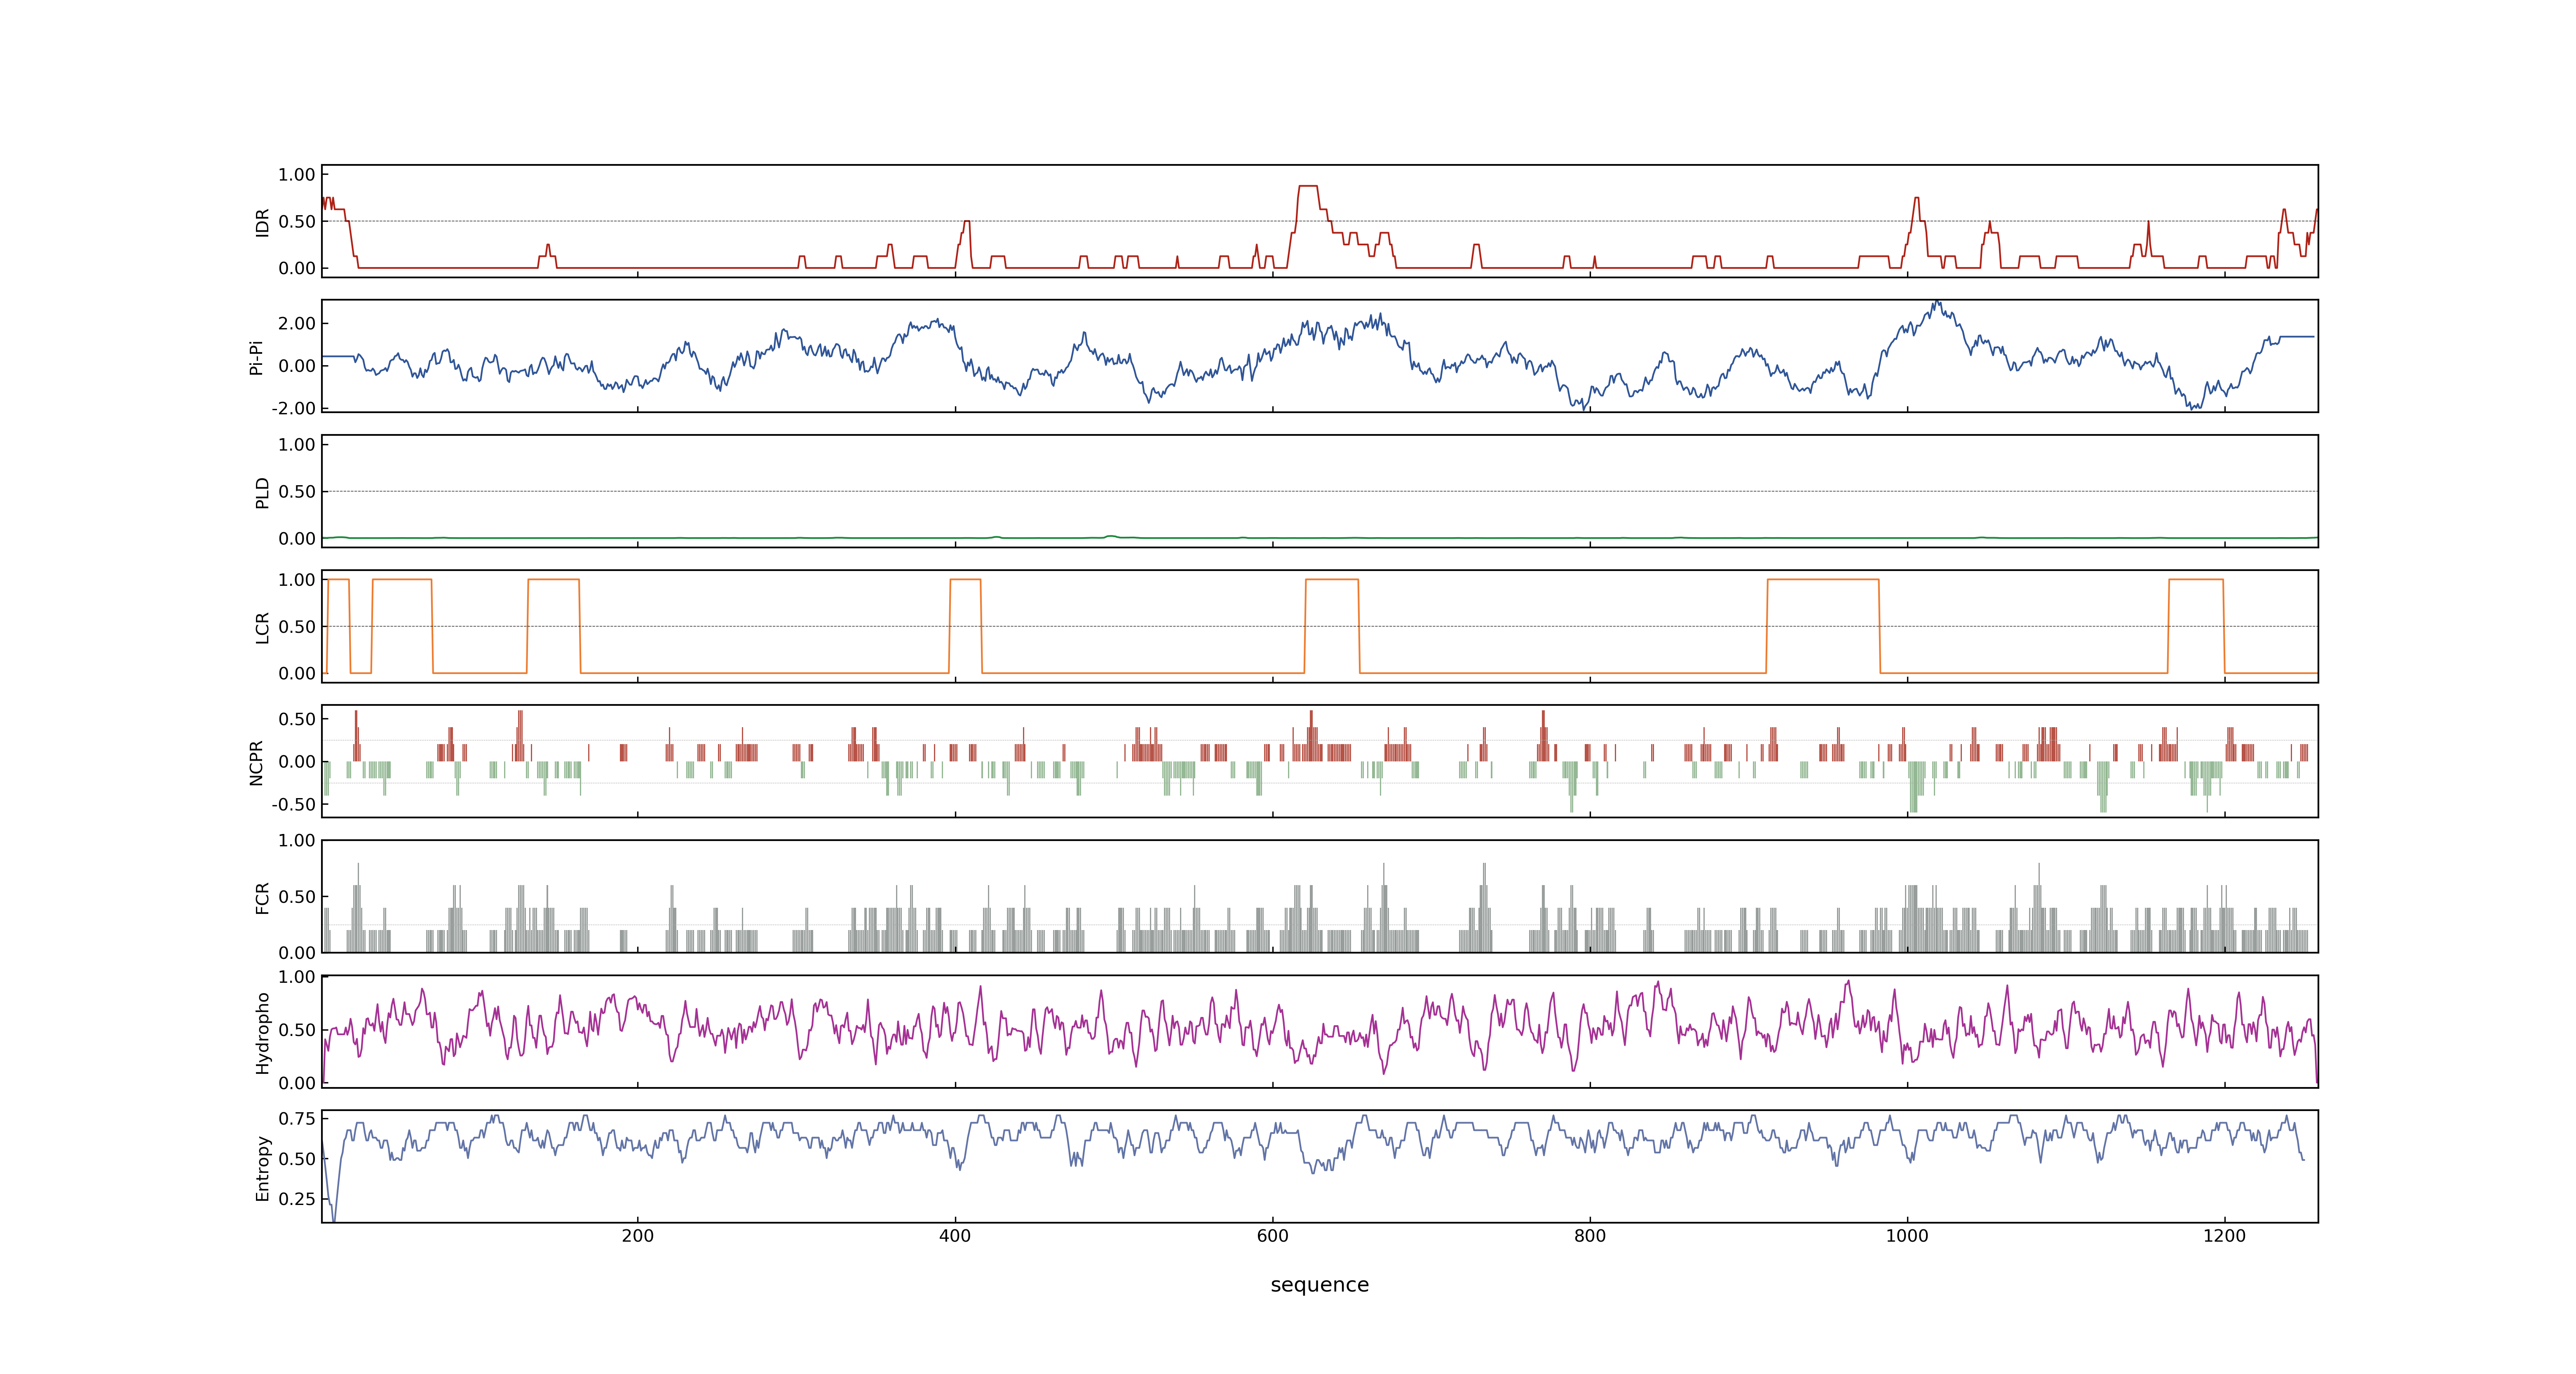Click the -0.50 tick on NCPR axis
The height and width of the screenshot is (1374, 2576).
[x=293, y=805]
